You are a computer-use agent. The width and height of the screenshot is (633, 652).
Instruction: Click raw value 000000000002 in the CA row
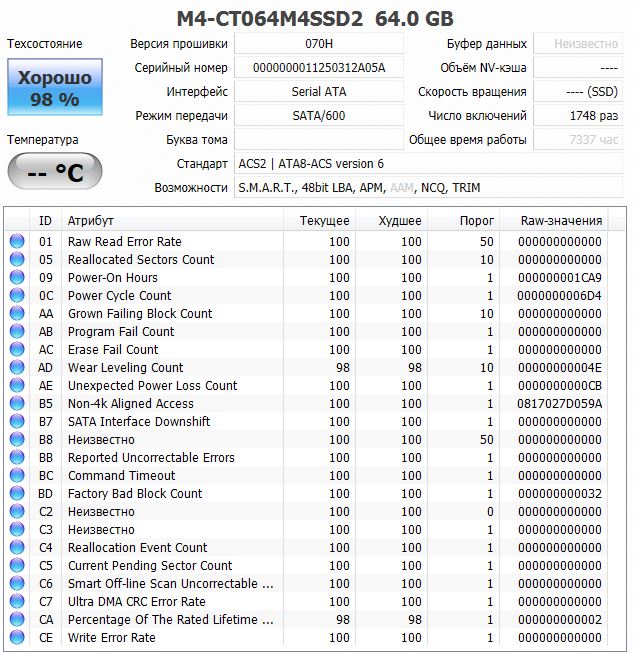[x=560, y=620]
